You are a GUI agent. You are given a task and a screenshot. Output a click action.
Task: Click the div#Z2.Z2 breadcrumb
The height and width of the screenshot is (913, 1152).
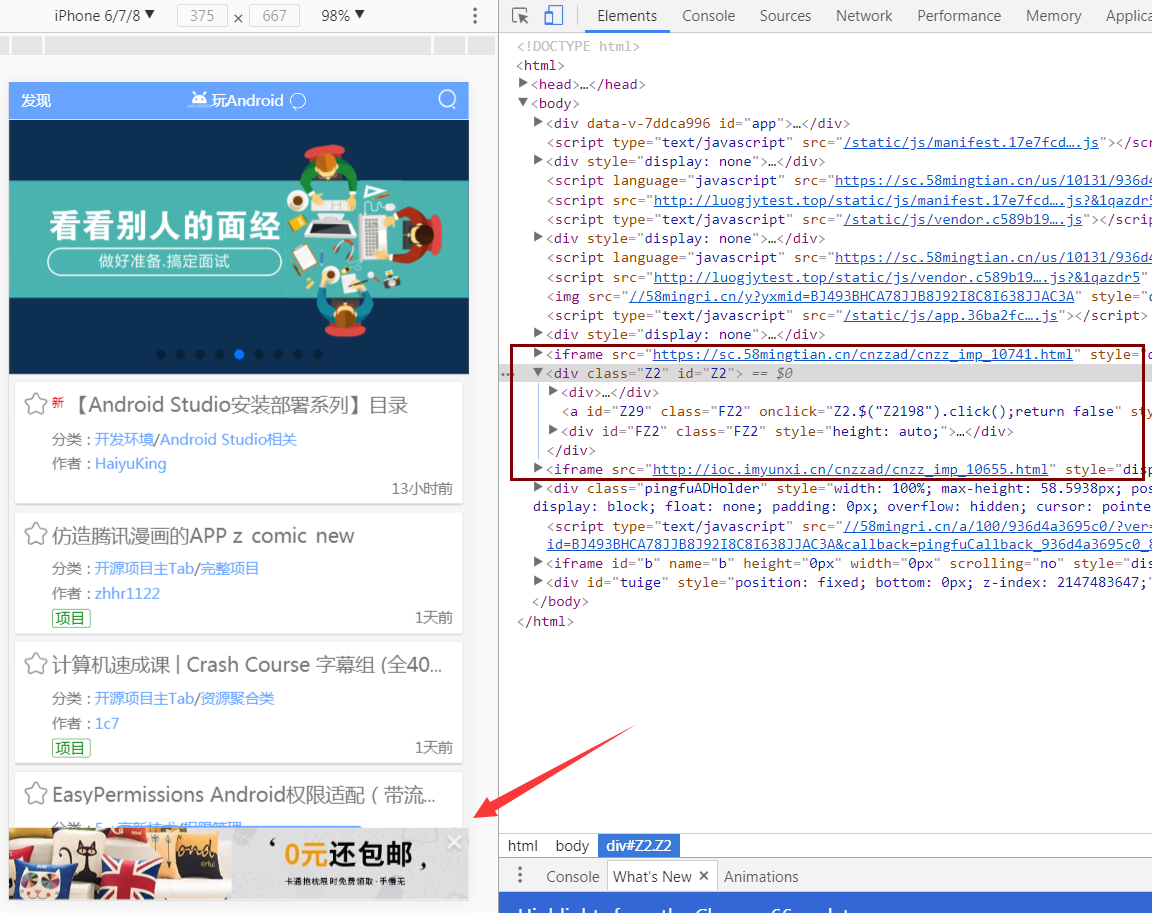pos(638,845)
